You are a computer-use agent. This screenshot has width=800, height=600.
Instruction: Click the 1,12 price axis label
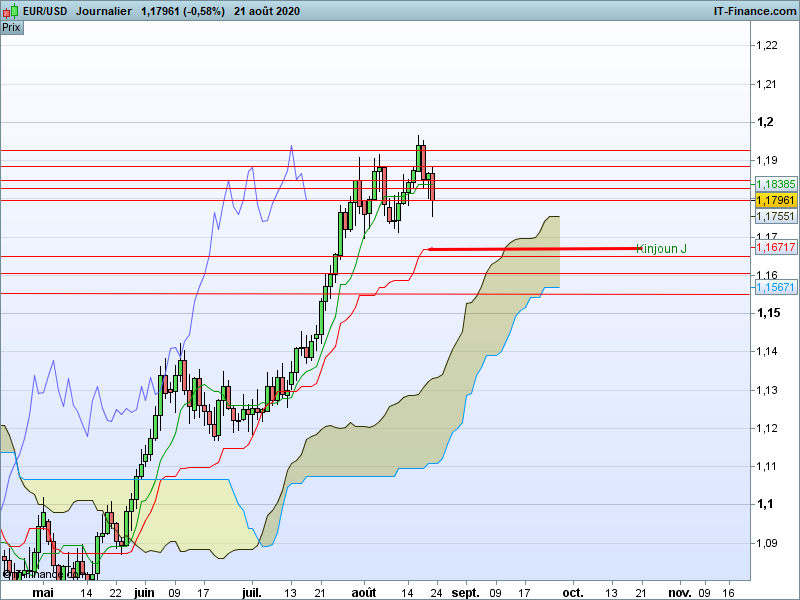[767, 428]
